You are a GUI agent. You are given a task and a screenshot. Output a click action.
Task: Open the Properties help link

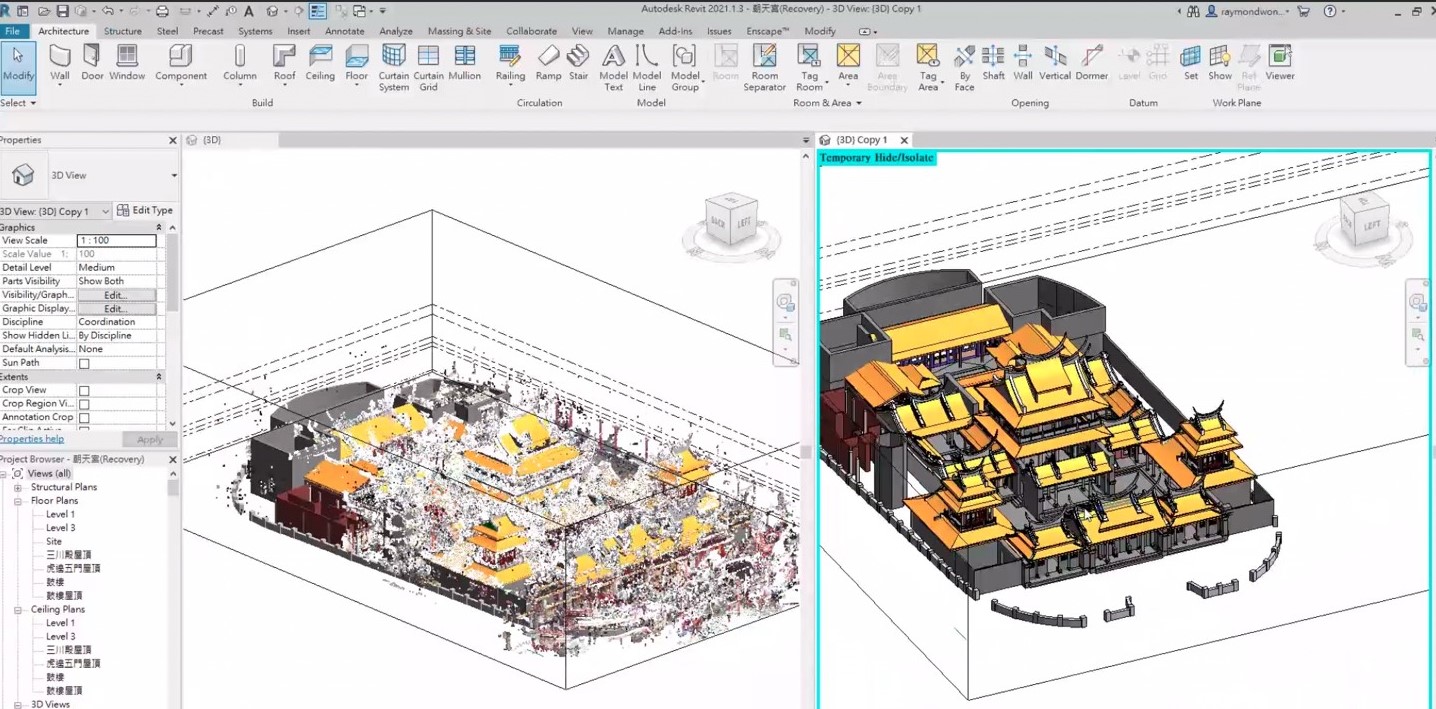(x=32, y=439)
